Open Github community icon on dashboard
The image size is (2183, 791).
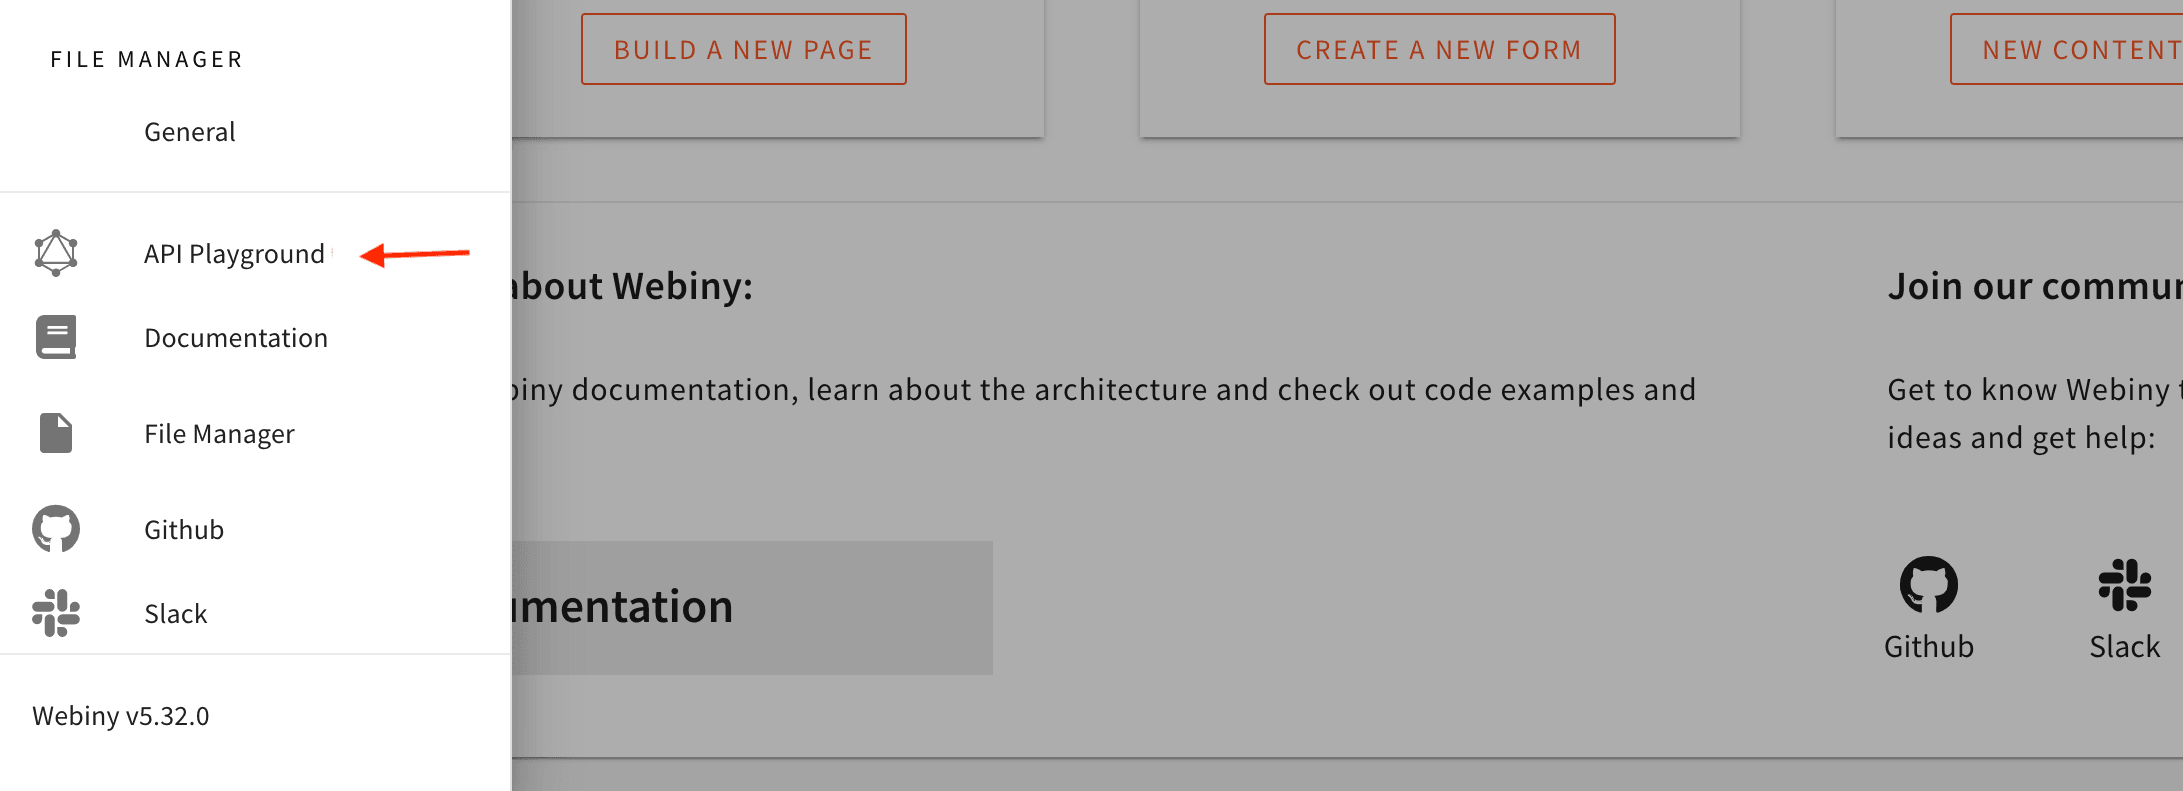tap(1928, 584)
